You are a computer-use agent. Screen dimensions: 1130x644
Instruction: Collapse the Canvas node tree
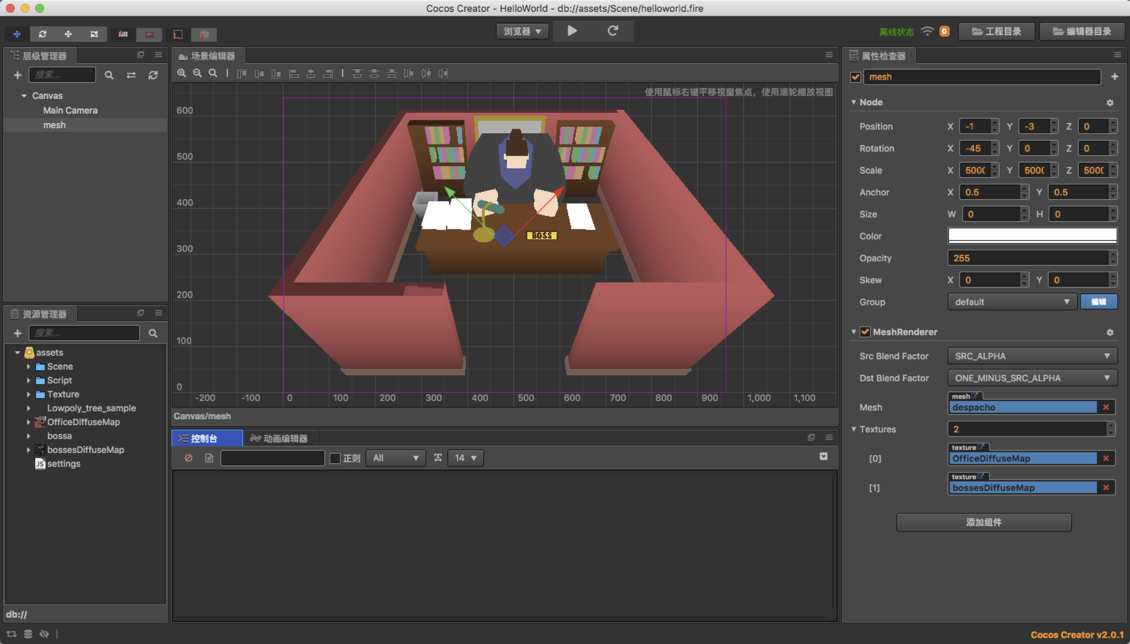pos(24,96)
